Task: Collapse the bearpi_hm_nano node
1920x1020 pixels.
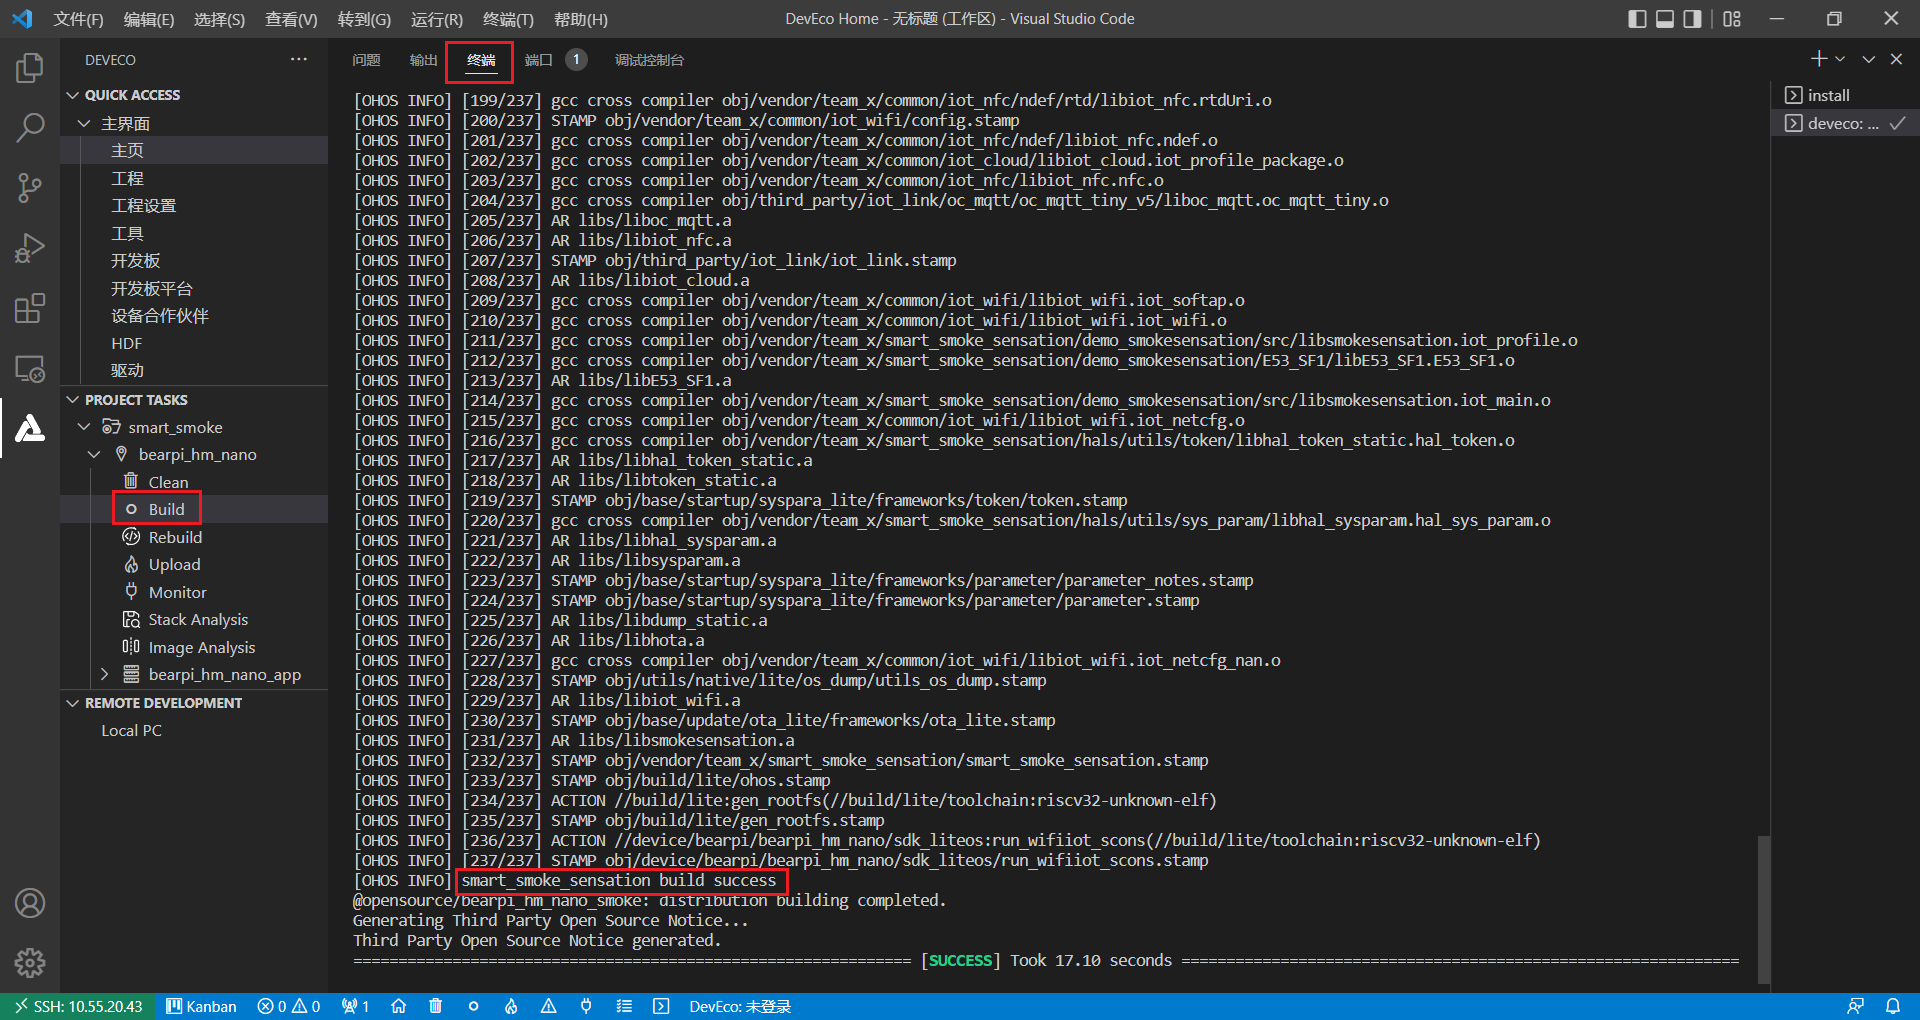Action: point(94,454)
